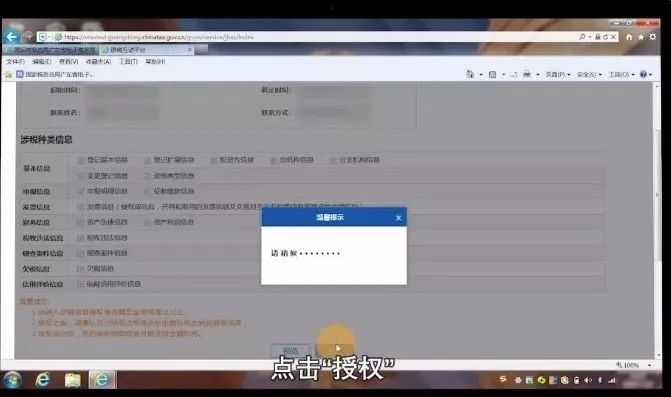This screenshot has height=397, width=671.
Task: Open the active Internet Explorer taskbar window
Action: pos(102,379)
